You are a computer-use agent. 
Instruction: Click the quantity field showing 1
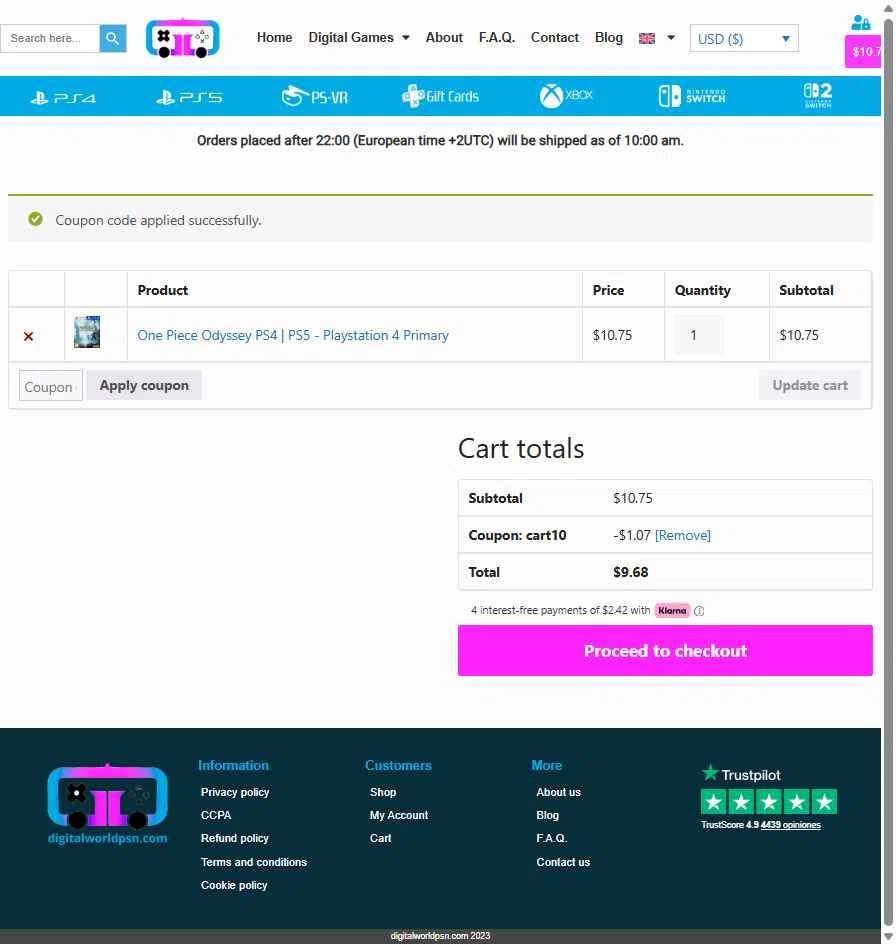click(698, 335)
